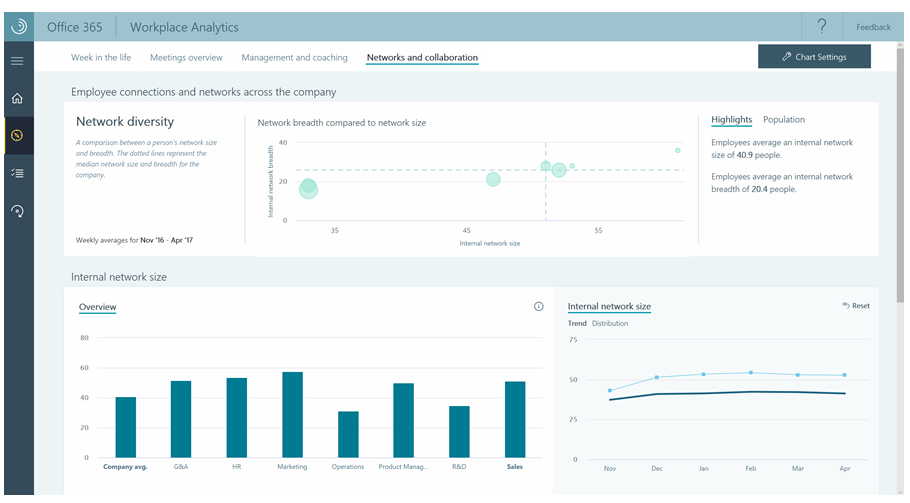Reset the Internal network size chart
The width and height of the screenshot is (910, 503).
point(856,306)
